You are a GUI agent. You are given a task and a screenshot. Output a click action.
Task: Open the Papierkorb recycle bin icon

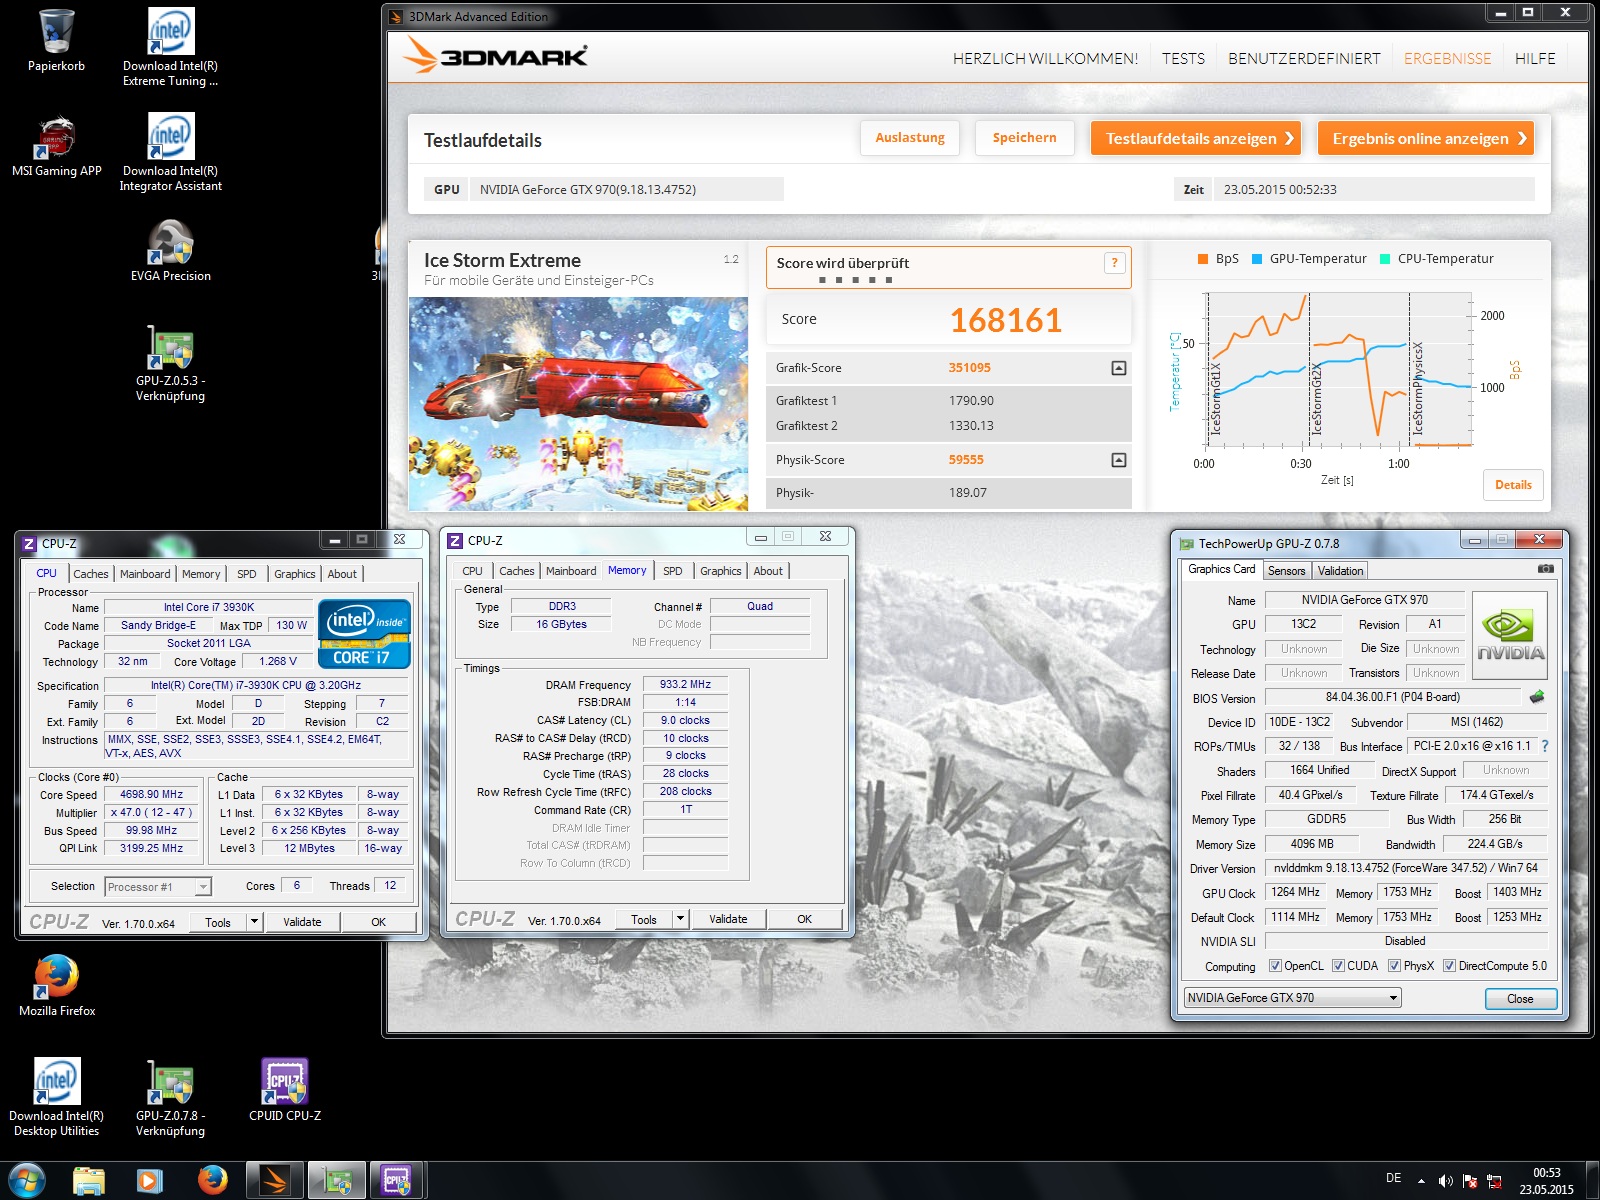56,40
